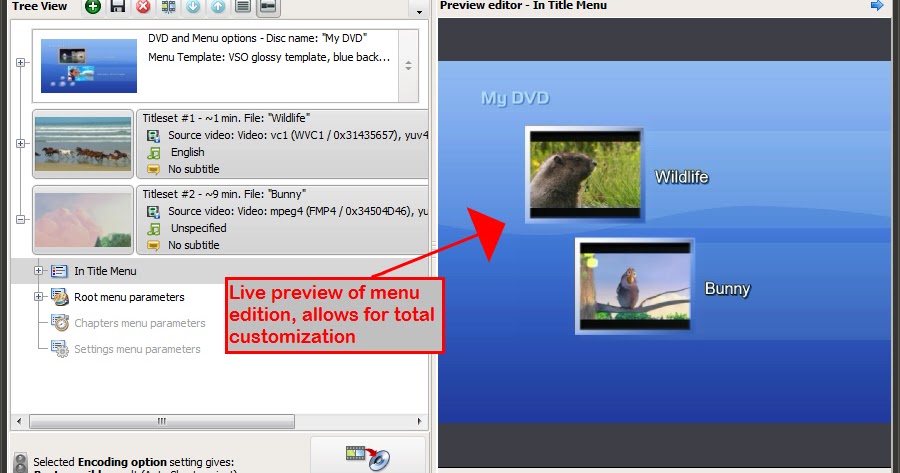
Task: Select Chapters menu parameters tree item
Action: click(x=139, y=323)
